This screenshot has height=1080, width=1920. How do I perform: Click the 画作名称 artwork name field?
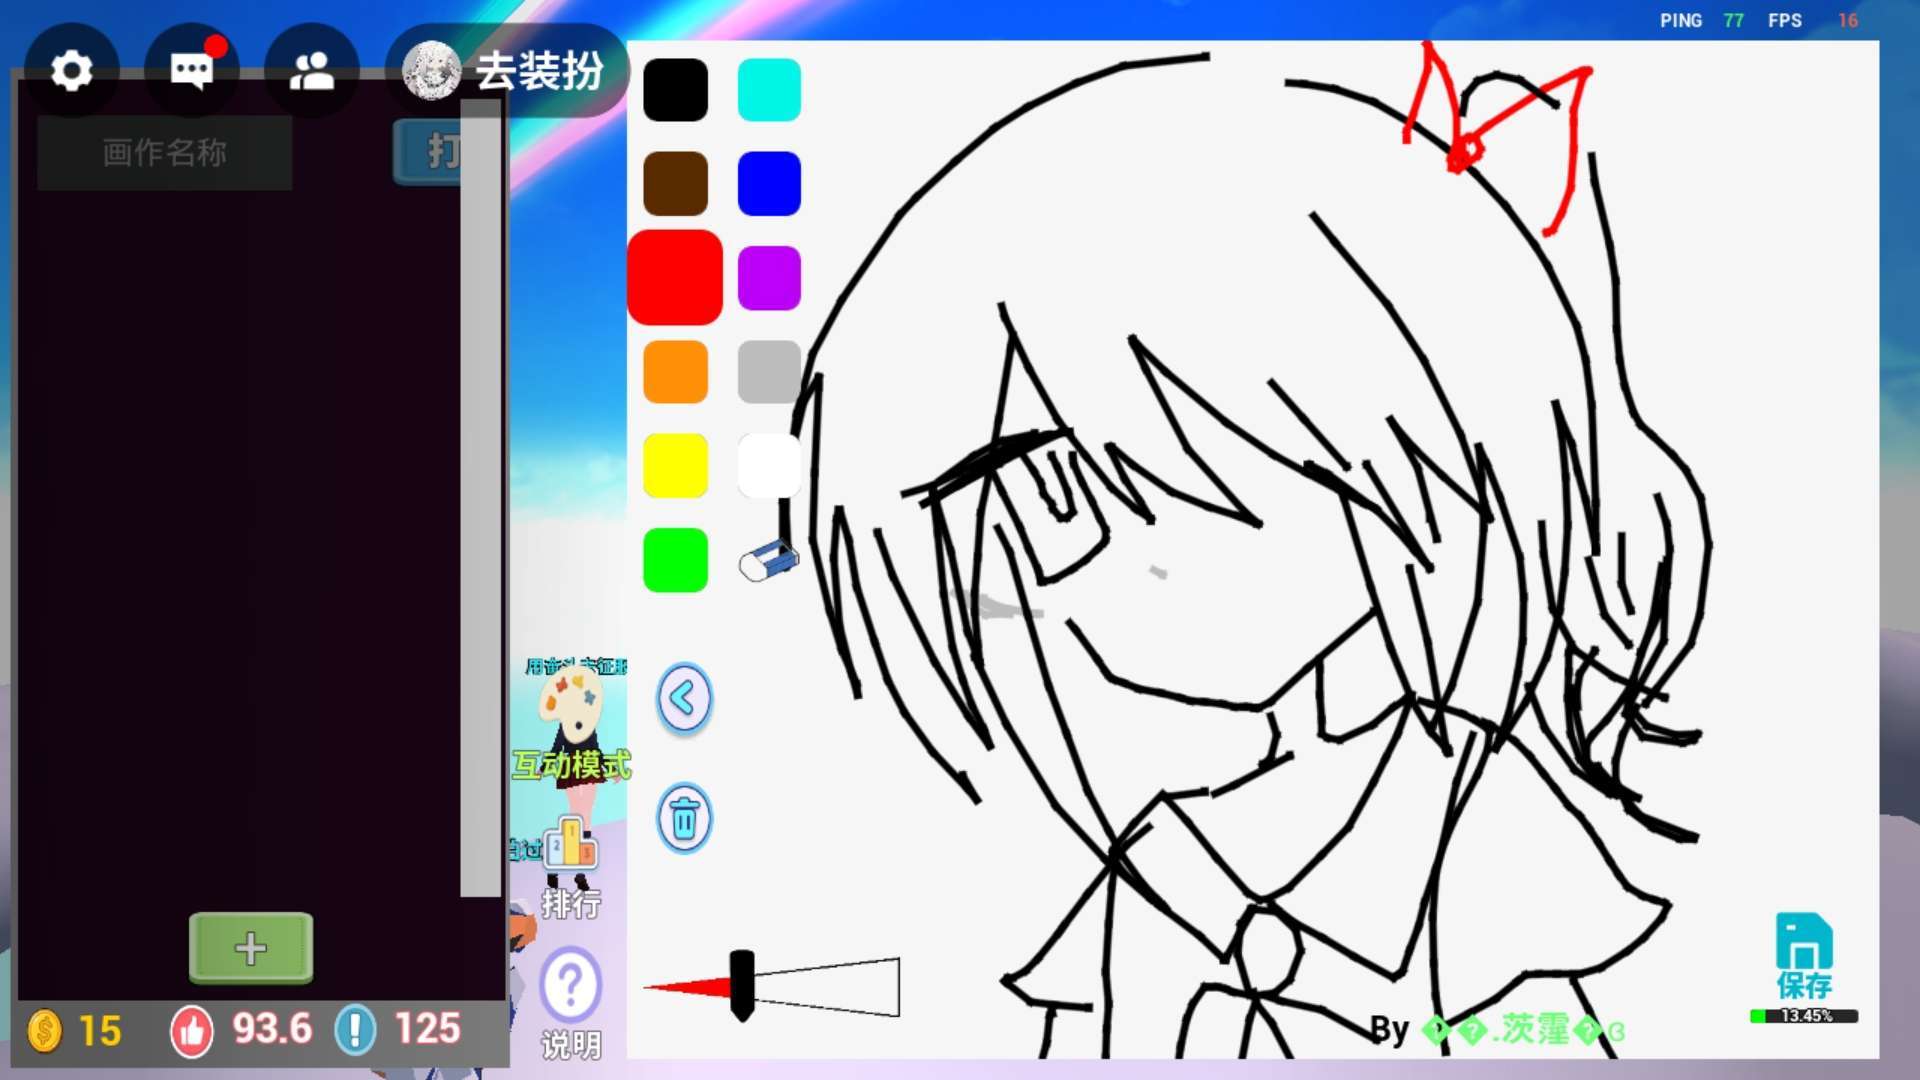point(165,153)
